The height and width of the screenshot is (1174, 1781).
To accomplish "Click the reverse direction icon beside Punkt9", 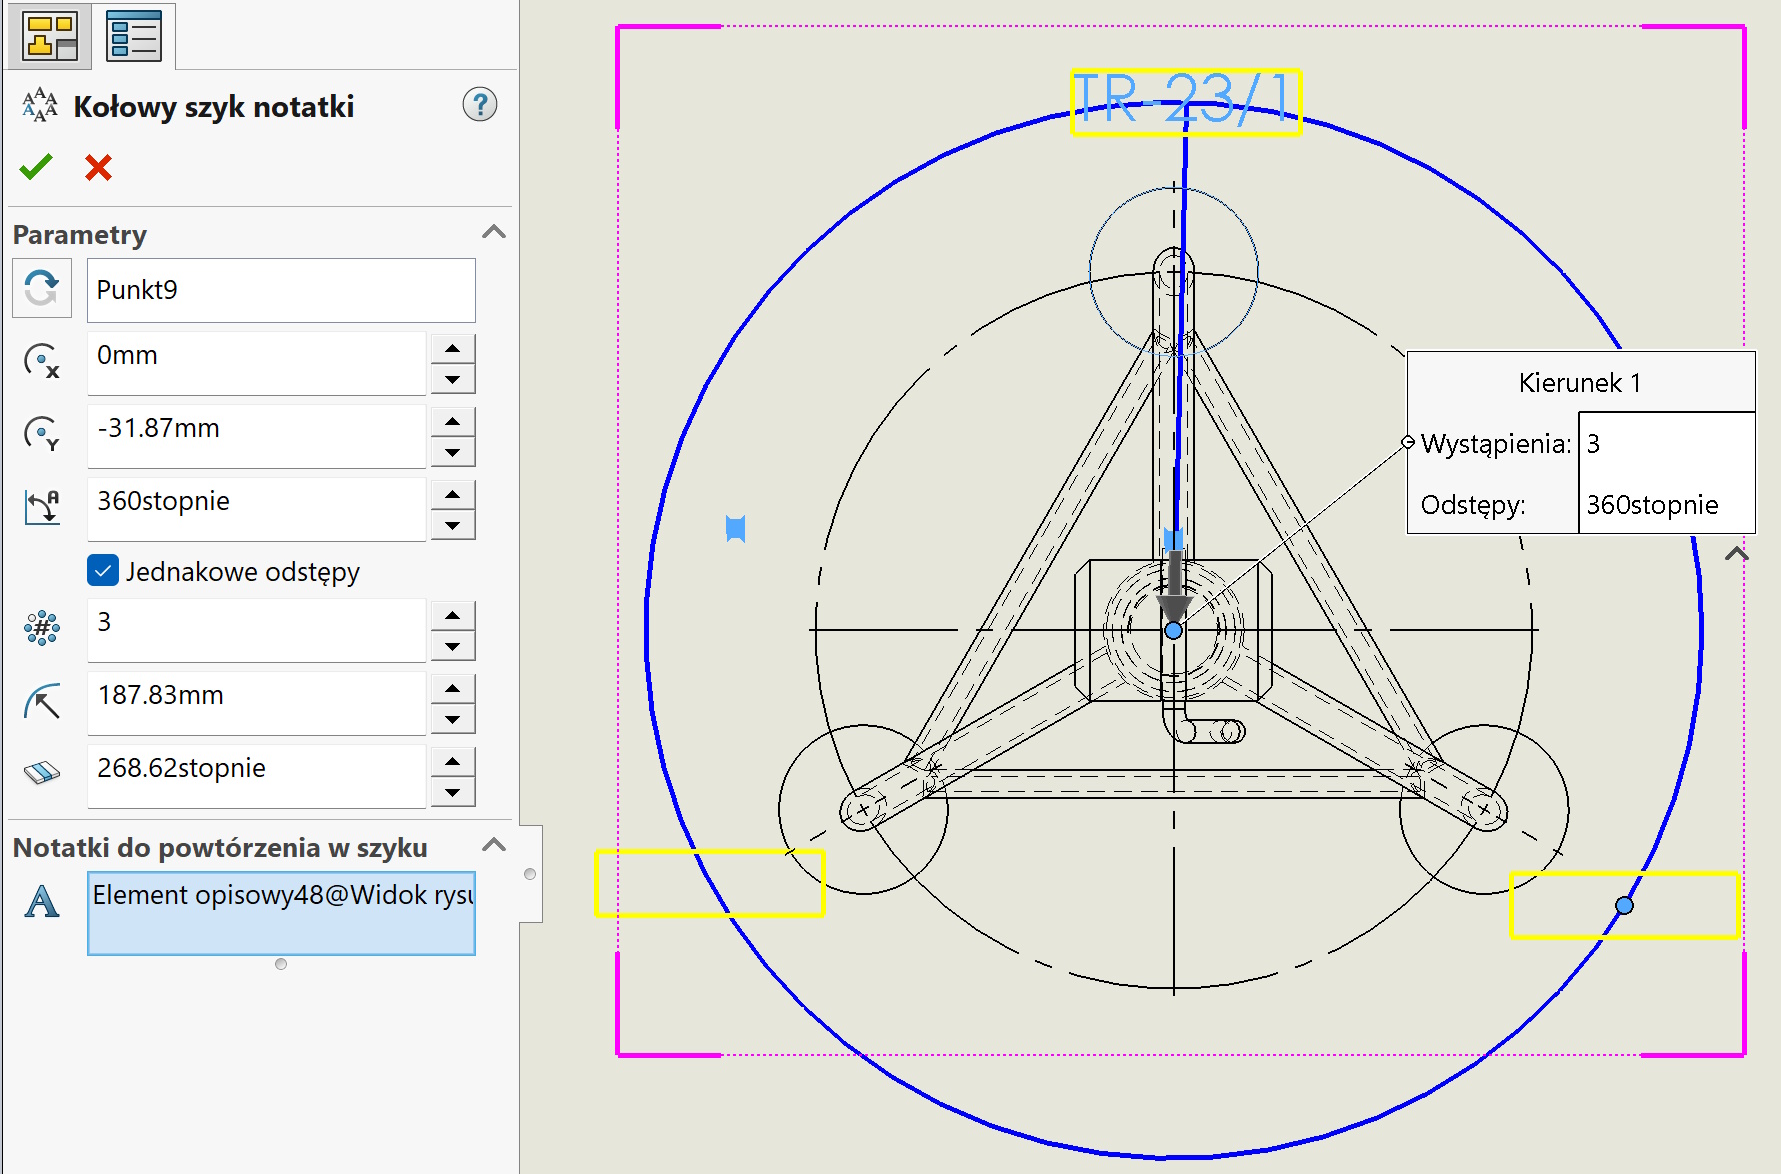I will [x=42, y=289].
